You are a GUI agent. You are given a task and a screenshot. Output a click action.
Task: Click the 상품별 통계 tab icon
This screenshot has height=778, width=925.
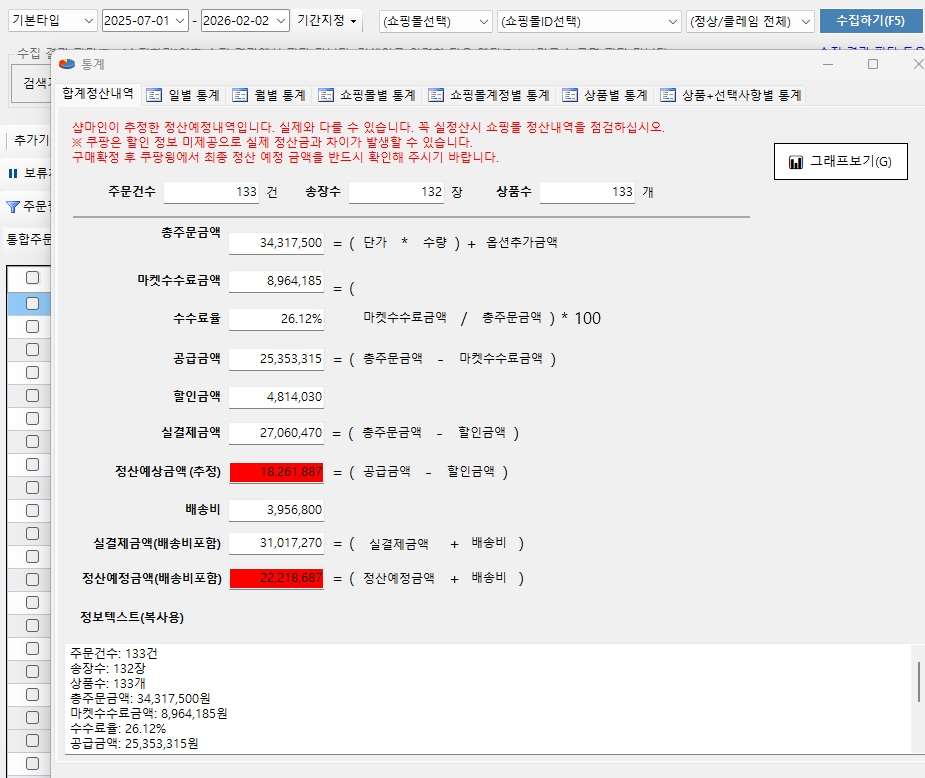pos(570,95)
